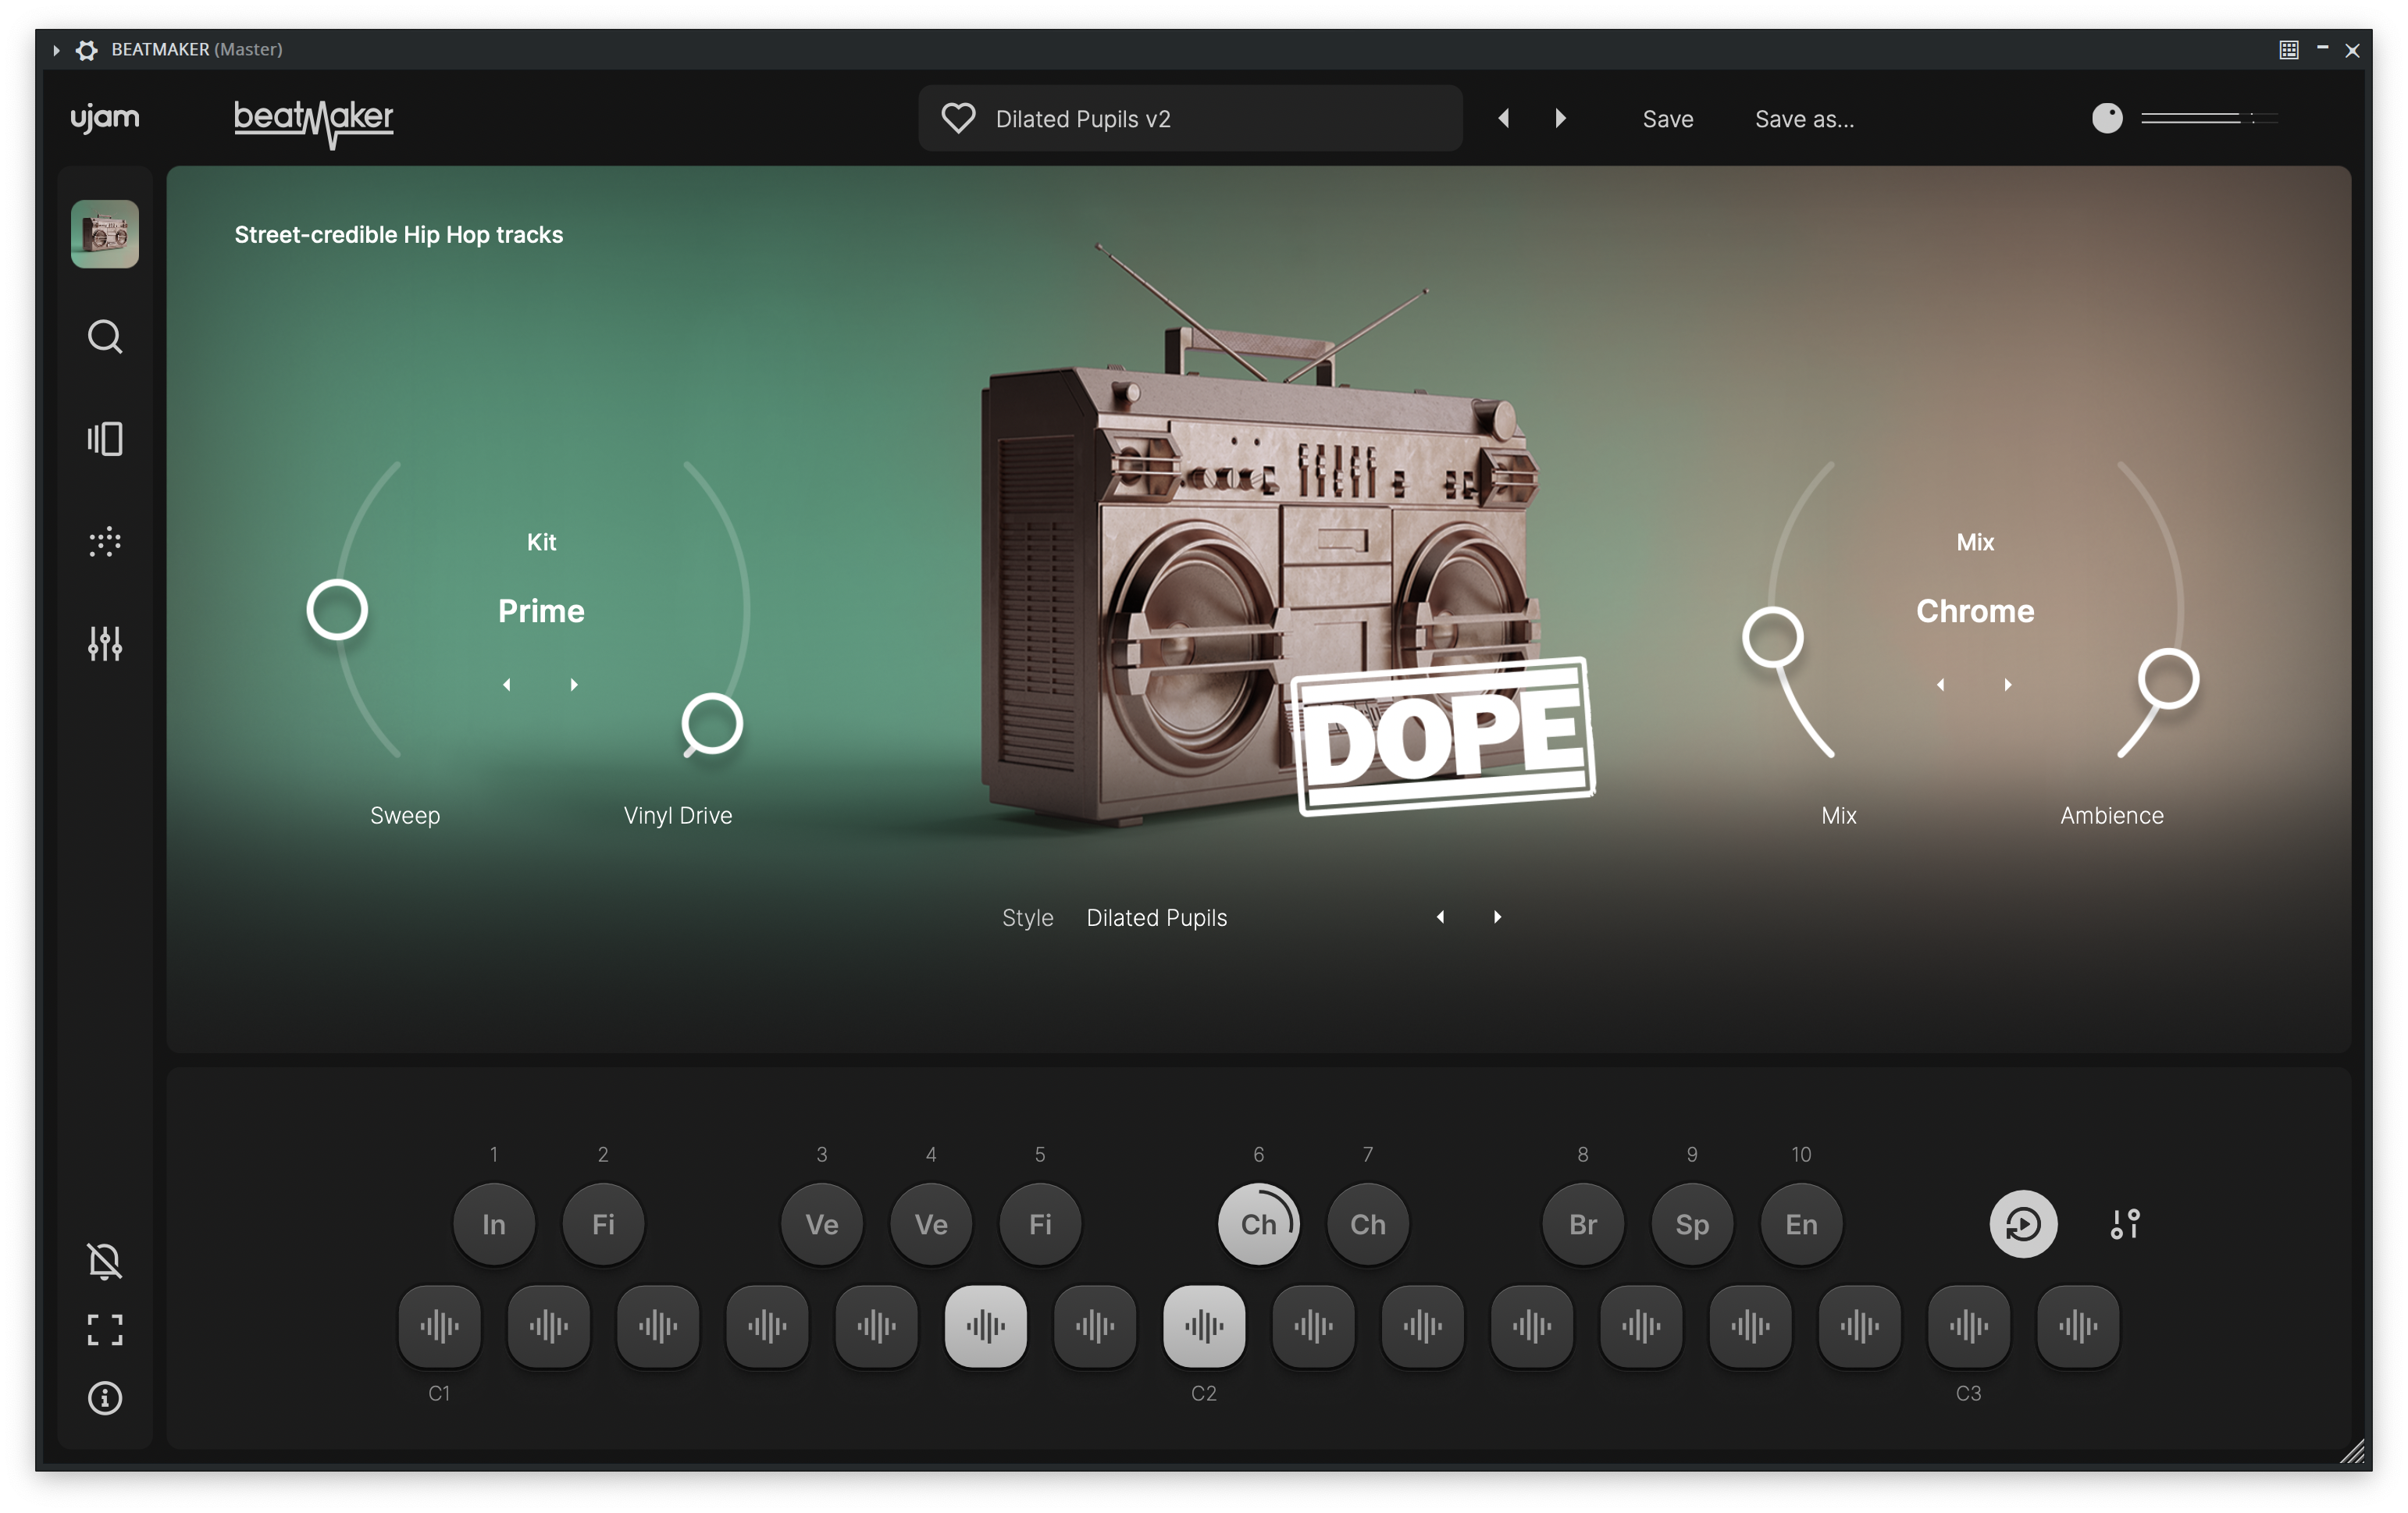Image resolution: width=2408 pixels, height=1513 pixels.
Task: Trigger pattern 5 Fi pad
Action: (1040, 1224)
